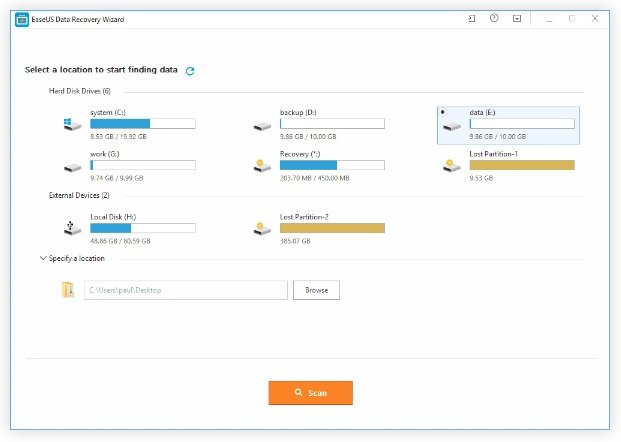Select the 'work (G:)' label
This screenshot has height=442, width=621.
[105, 154]
